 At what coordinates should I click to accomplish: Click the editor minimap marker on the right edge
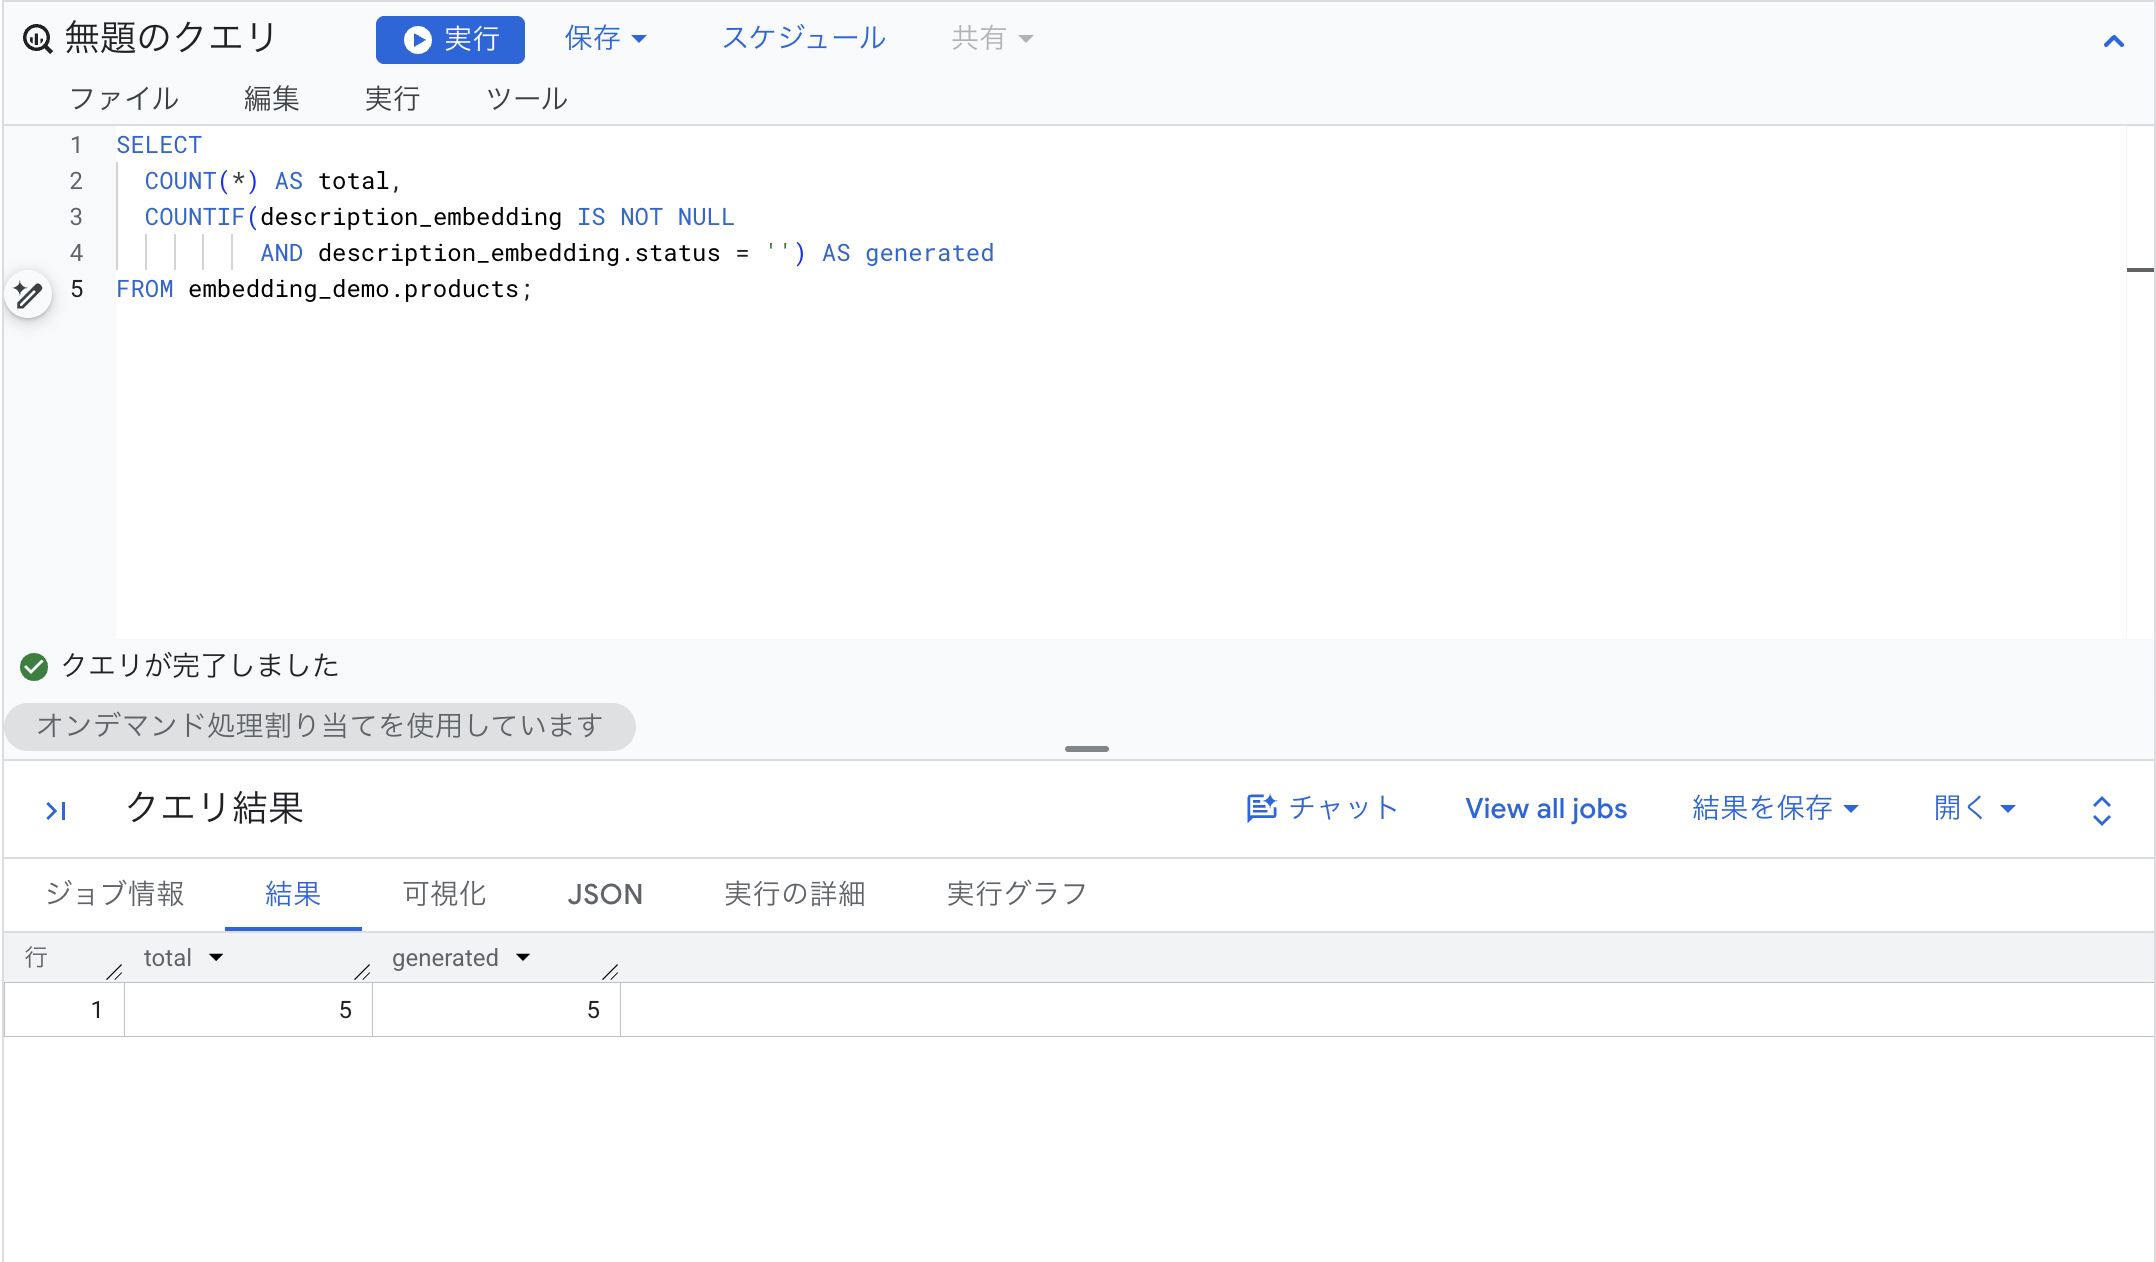(2140, 270)
